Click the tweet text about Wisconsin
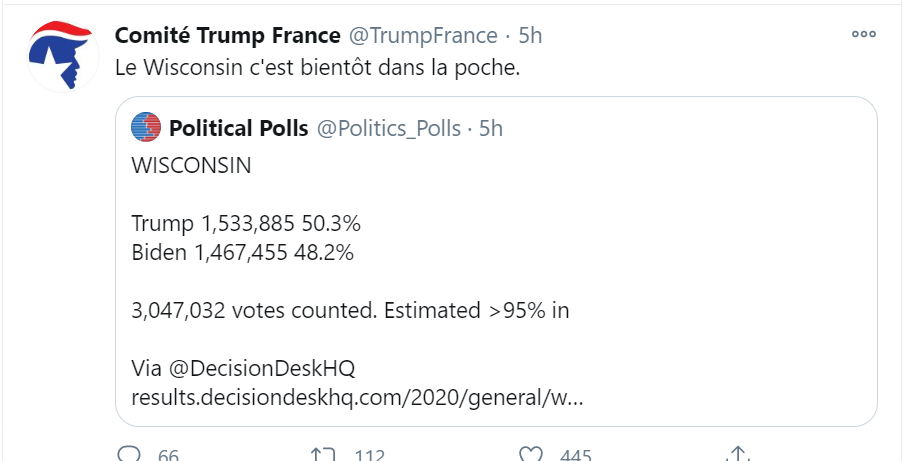 (x=318, y=72)
